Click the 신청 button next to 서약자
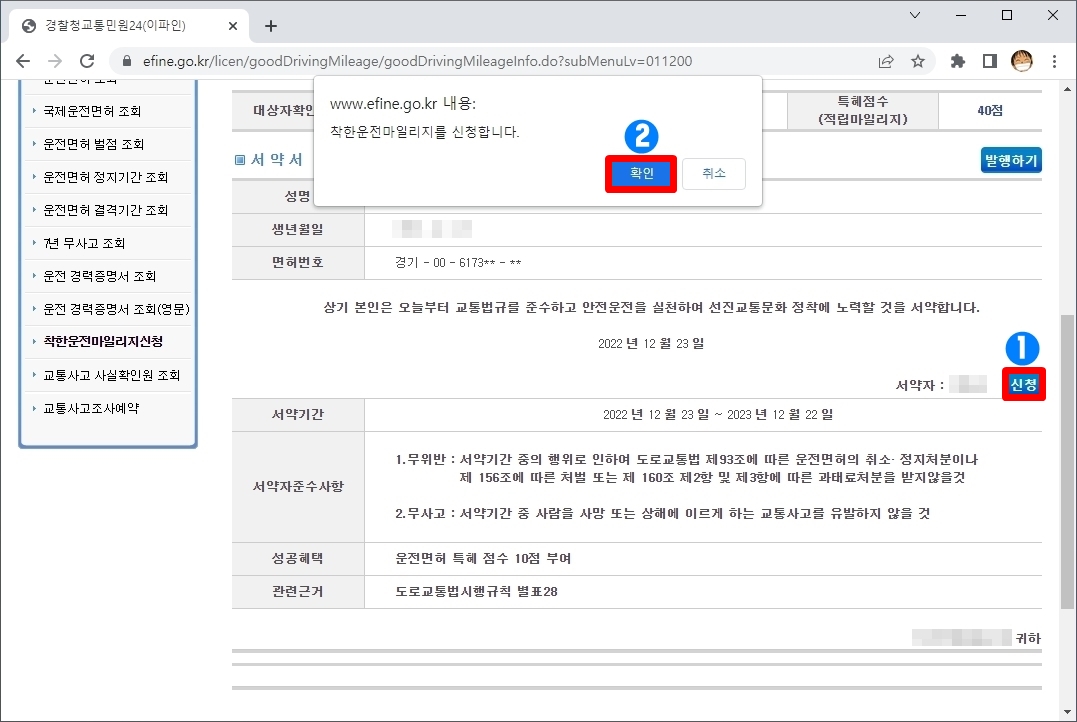This screenshot has width=1077, height=722. tap(1023, 385)
